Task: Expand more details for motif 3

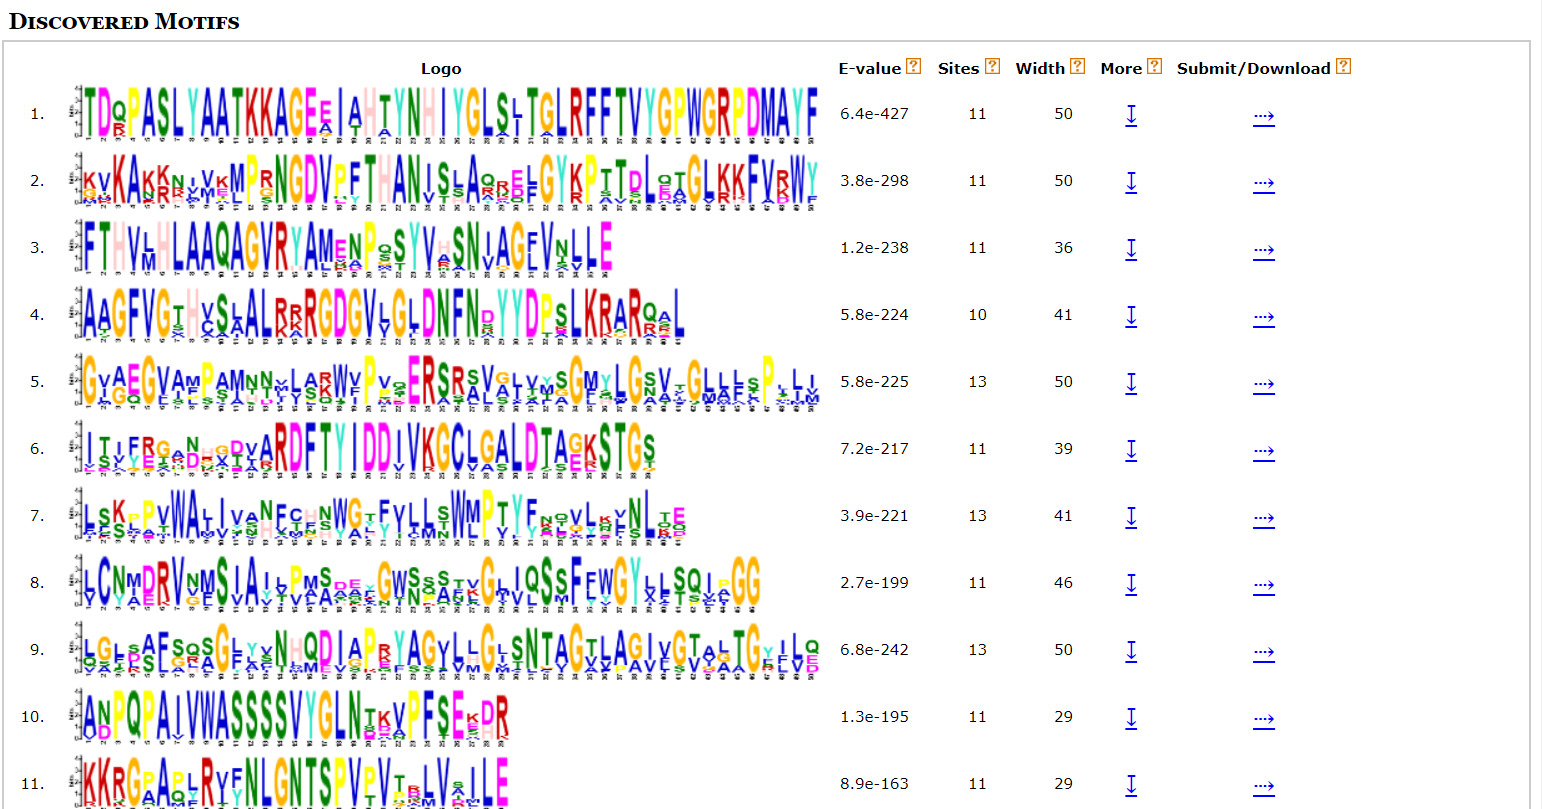Action: (x=1131, y=249)
